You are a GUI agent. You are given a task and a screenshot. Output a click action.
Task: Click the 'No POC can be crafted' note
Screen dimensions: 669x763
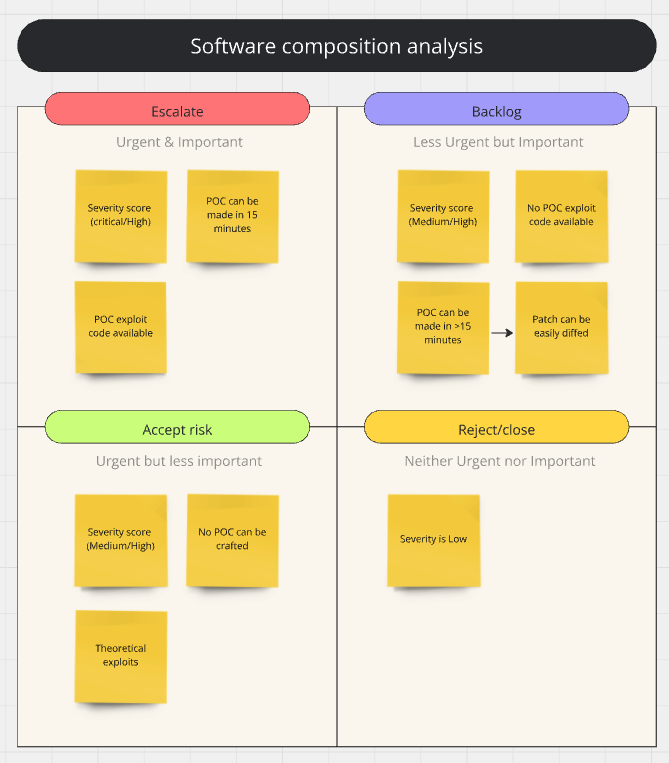[x=232, y=540]
